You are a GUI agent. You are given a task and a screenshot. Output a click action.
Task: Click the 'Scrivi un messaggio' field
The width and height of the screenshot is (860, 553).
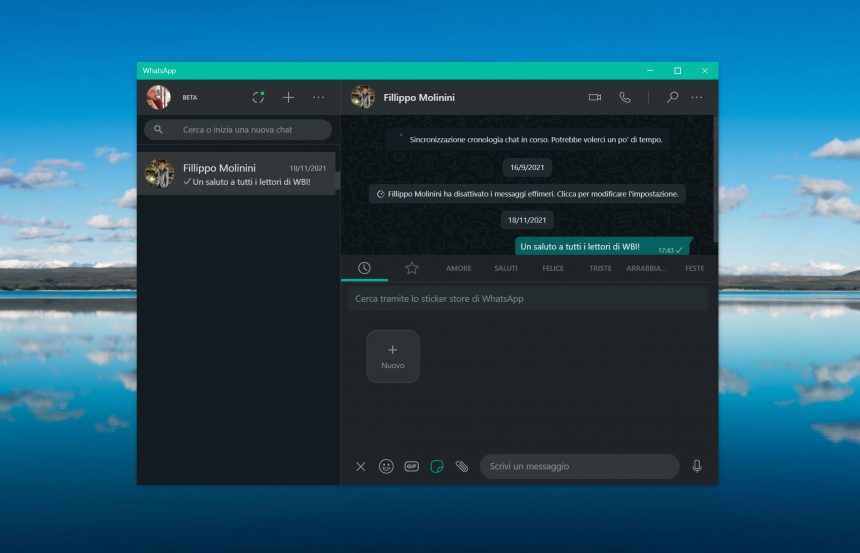pos(580,466)
